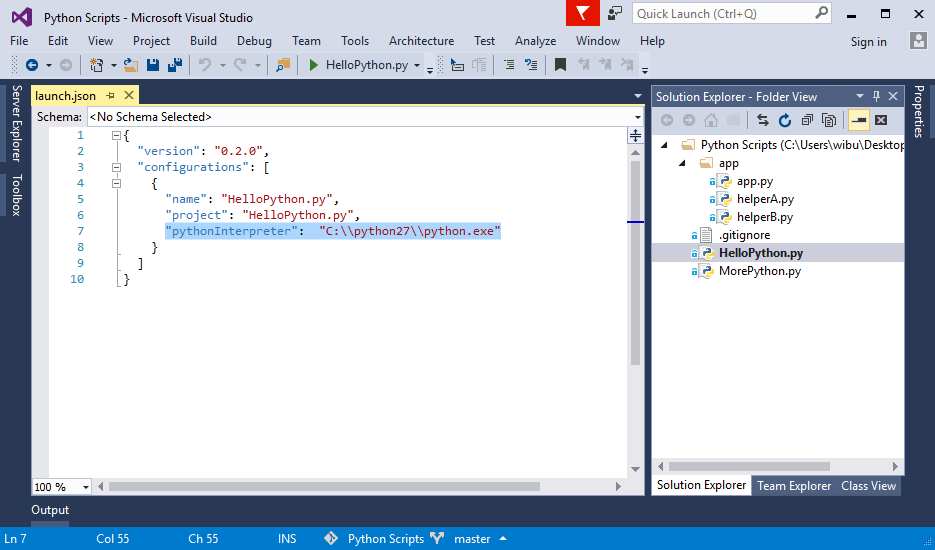
Task: Save launch.json with the Save icon
Action: pyautogui.click(x=153, y=65)
